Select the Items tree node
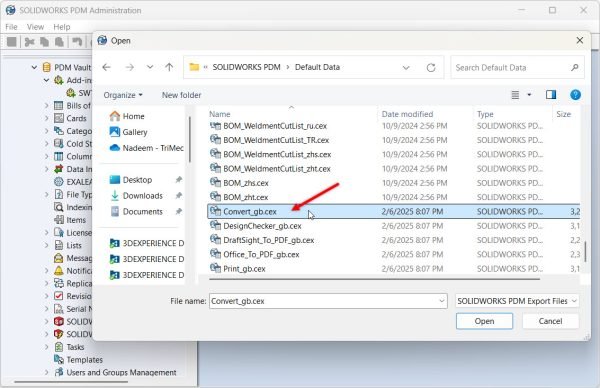The width and height of the screenshot is (600, 388). pos(76,220)
